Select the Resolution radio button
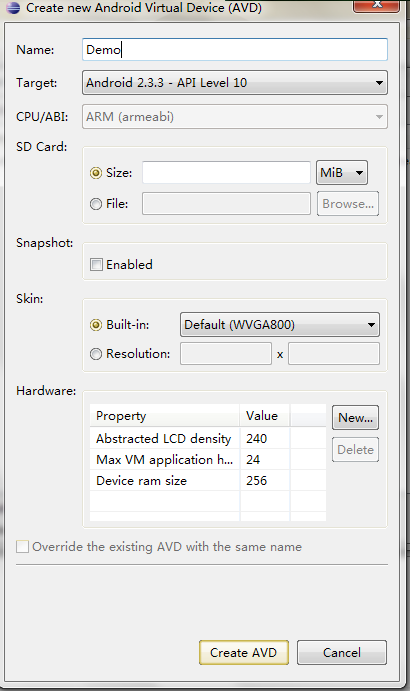The image size is (410, 691). click(96, 354)
